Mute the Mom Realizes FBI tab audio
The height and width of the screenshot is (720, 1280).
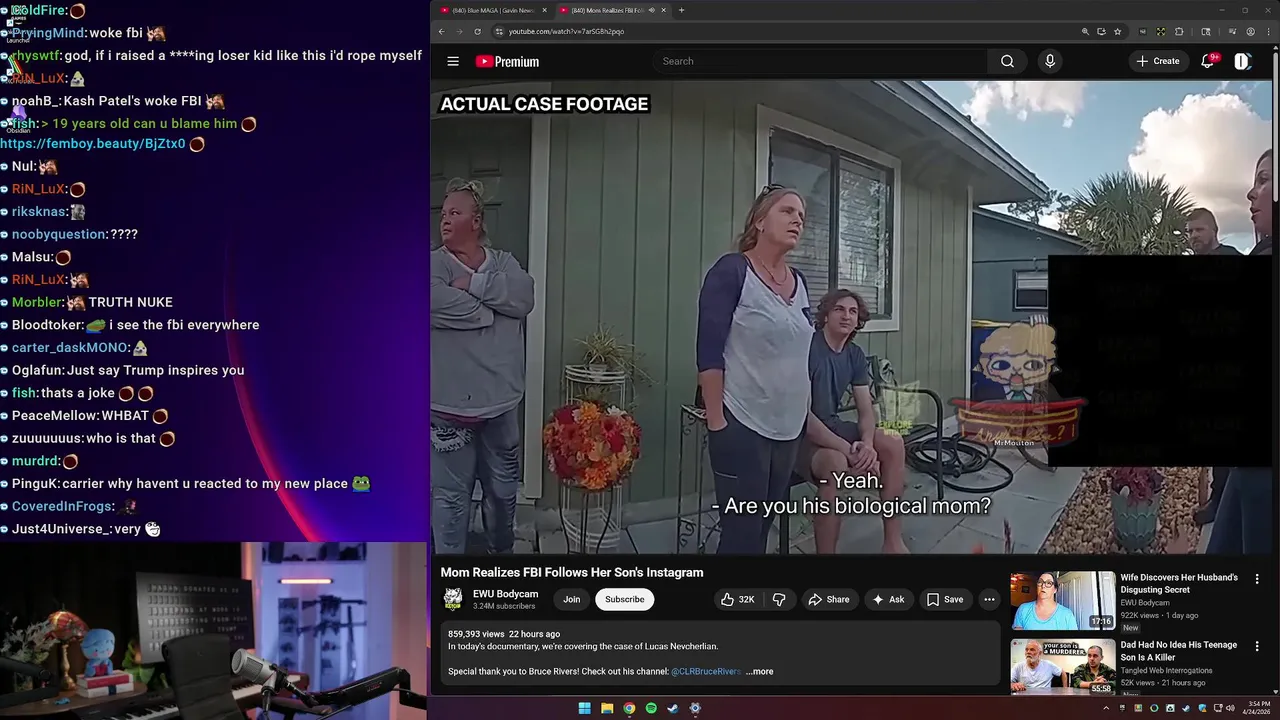[651, 10]
